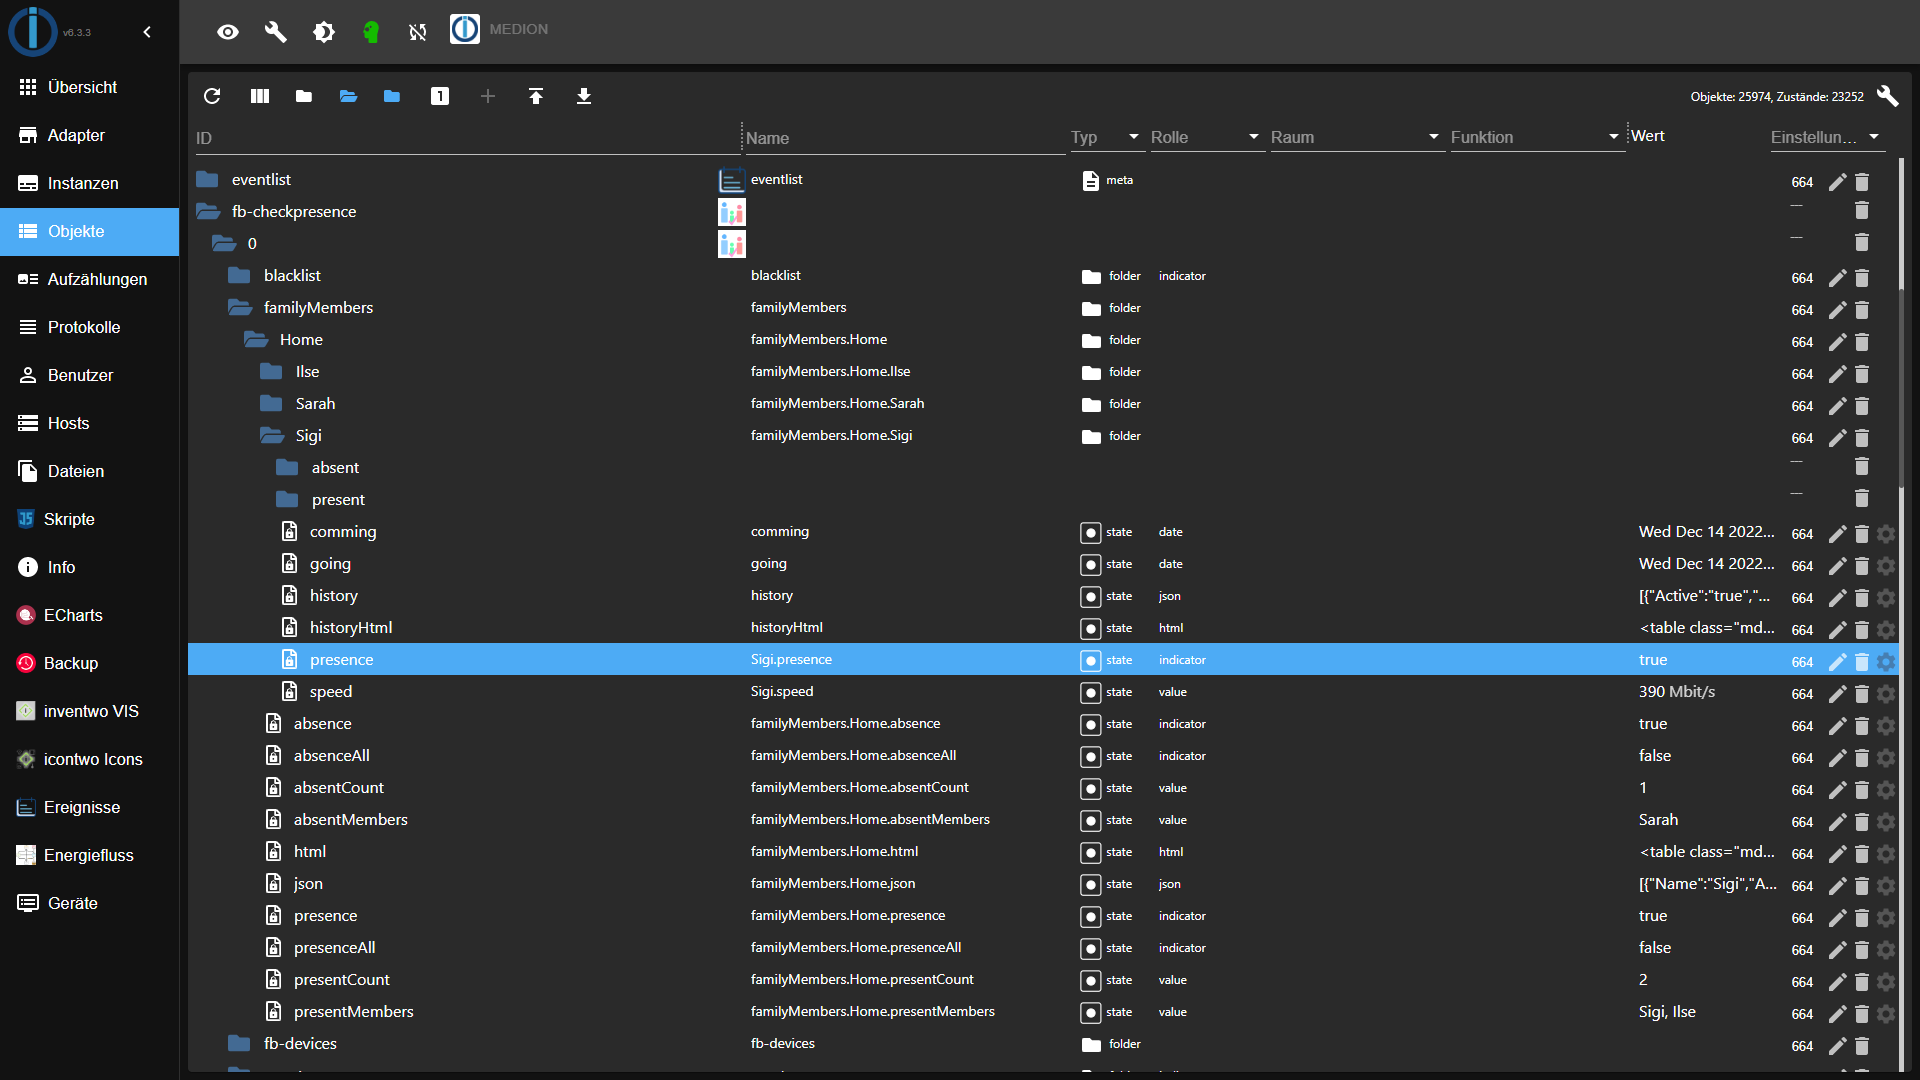Collapse the fb-checkpresence tree folder
Image resolution: width=1920 pixels, height=1080 pixels.
pos(208,211)
